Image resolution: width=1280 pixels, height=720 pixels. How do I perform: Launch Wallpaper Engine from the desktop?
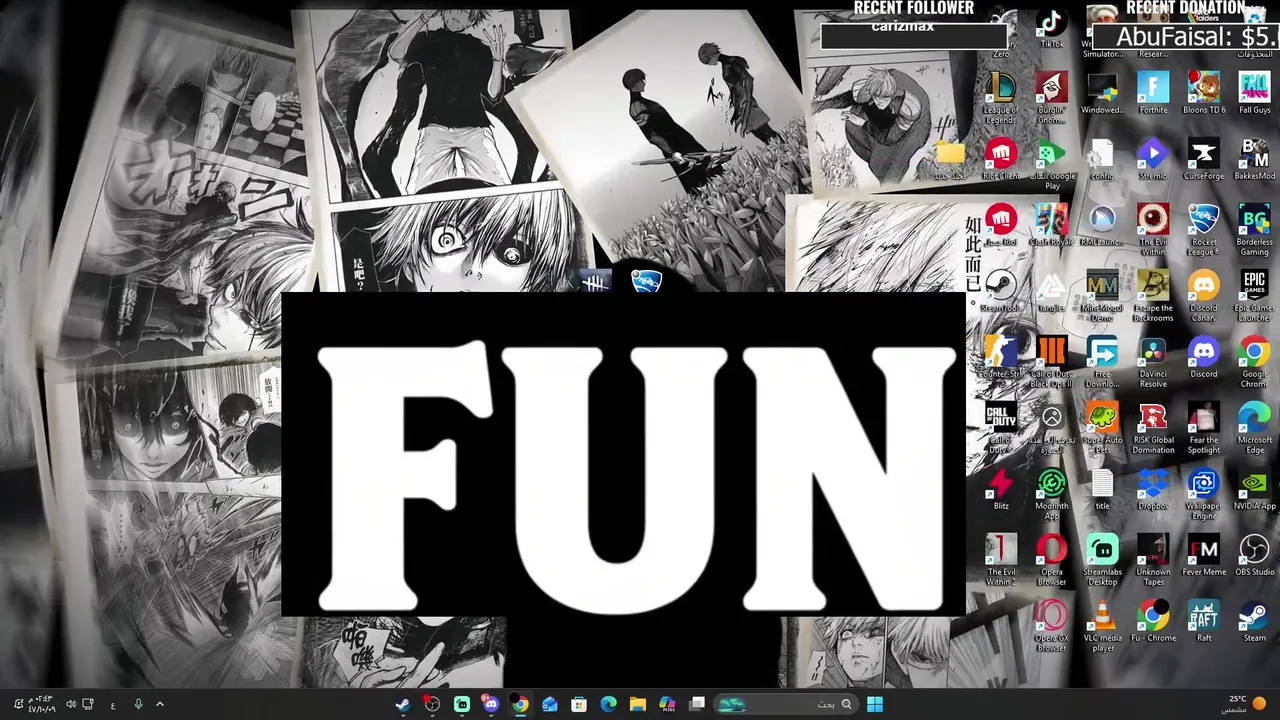point(1204,494)
